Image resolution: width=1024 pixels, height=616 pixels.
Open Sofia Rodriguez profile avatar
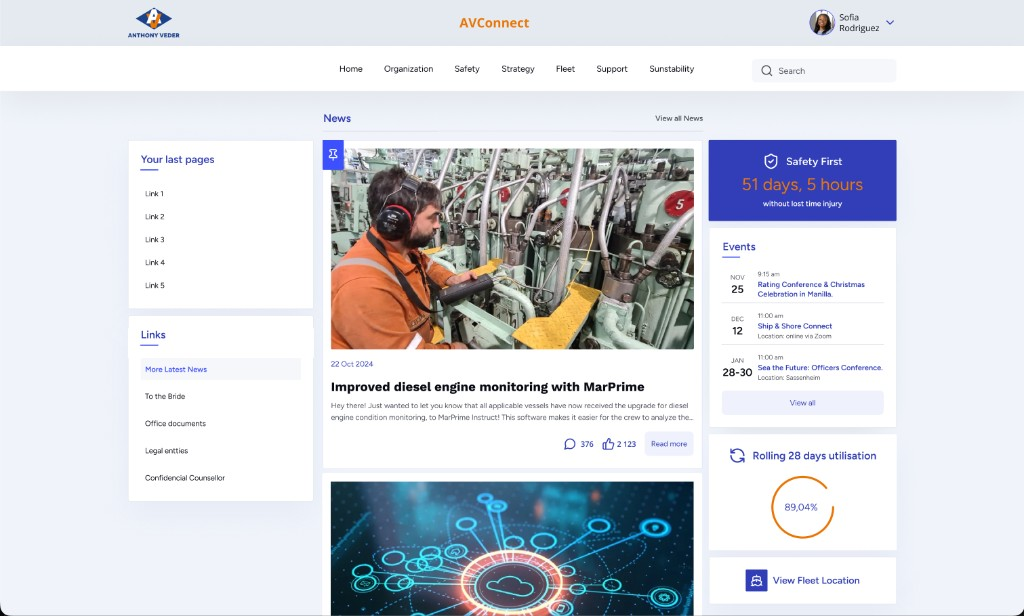(x=822, y=22)
